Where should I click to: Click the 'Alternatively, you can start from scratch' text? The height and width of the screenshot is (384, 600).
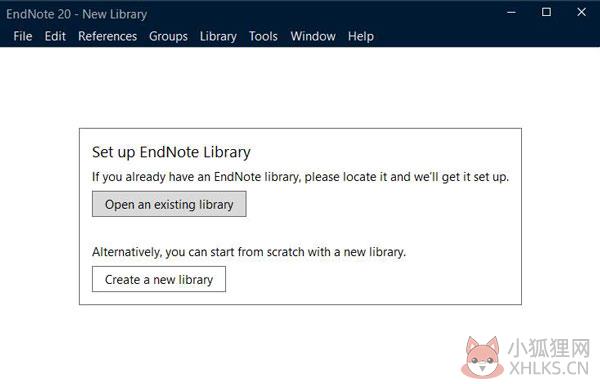(249, 252)
